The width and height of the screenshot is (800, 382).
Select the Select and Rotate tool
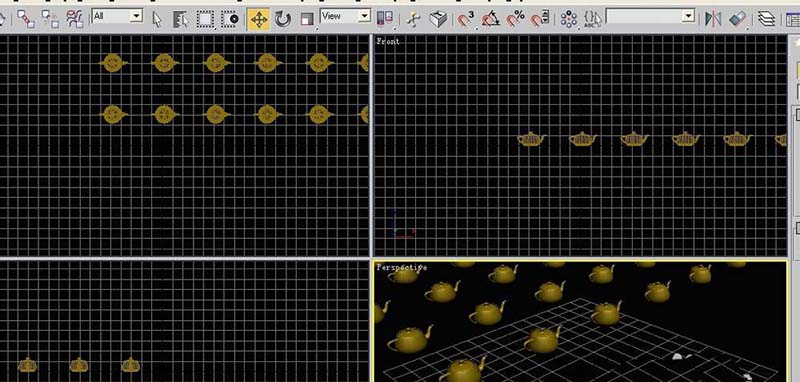(x=283, y=19)
